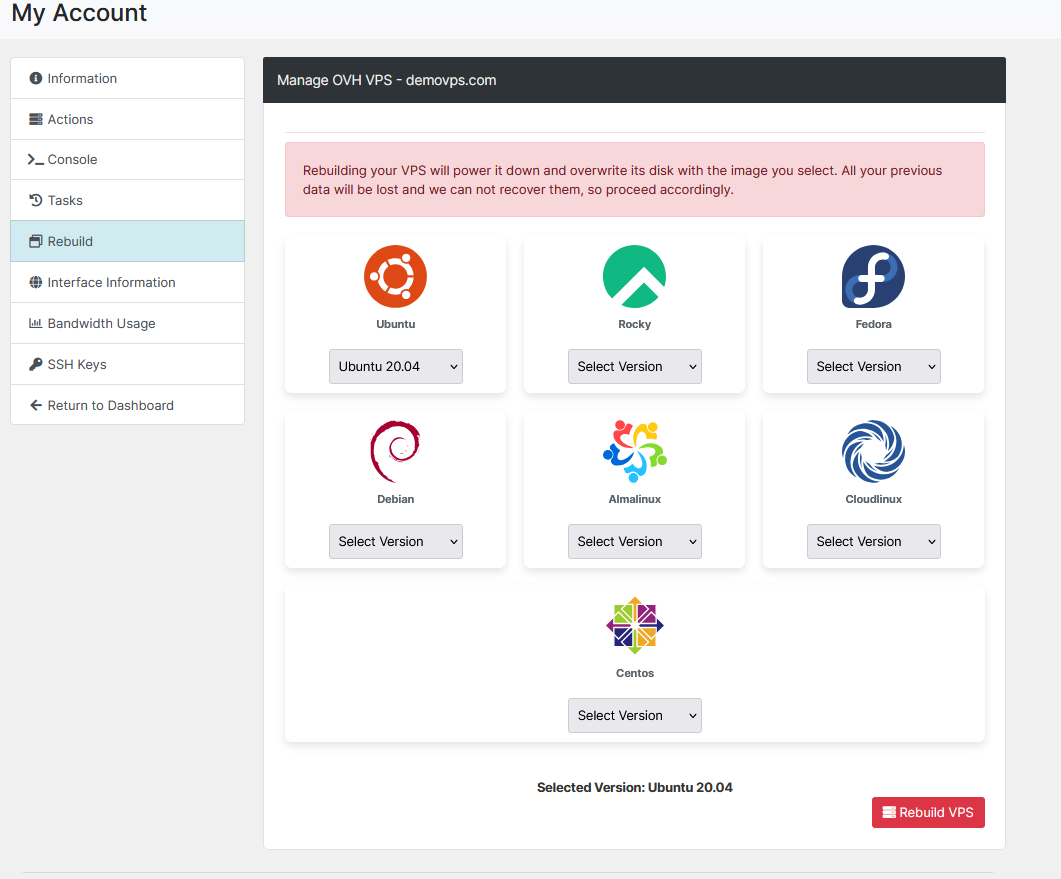Click the info circle icon beside Information
1061x879 pixels.
(36, 78)
